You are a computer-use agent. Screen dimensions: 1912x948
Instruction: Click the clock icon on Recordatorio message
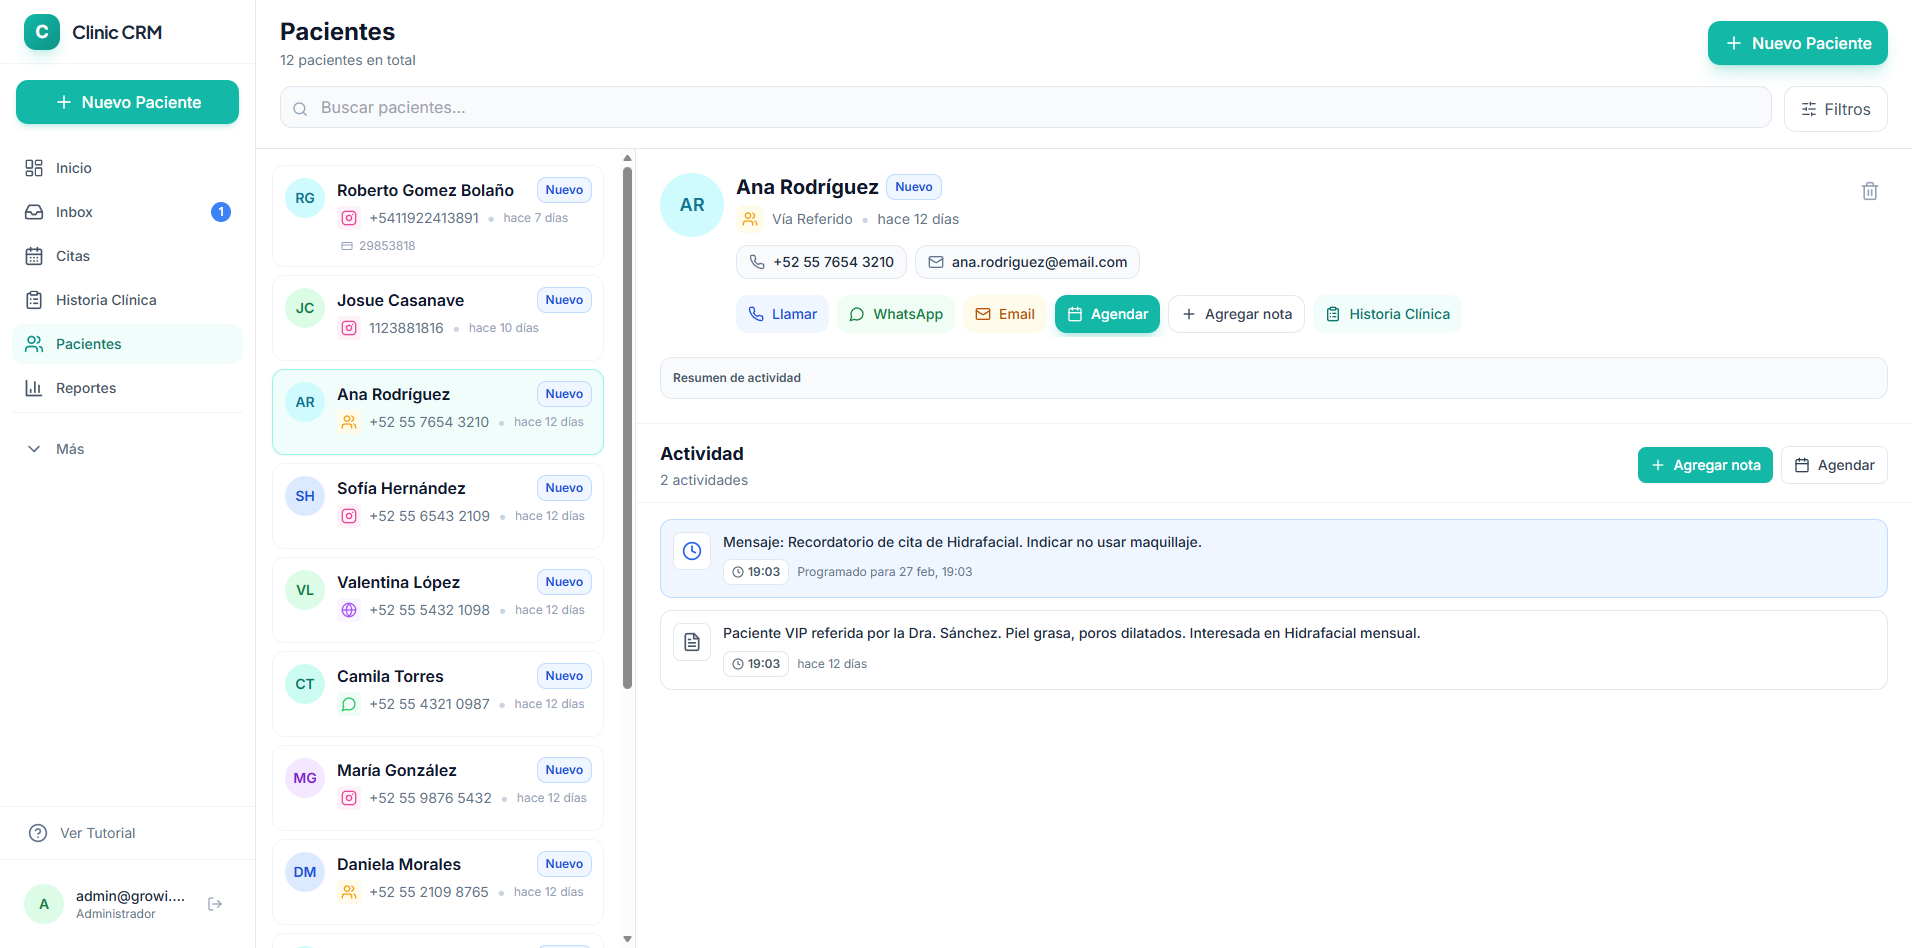[692, 551]
